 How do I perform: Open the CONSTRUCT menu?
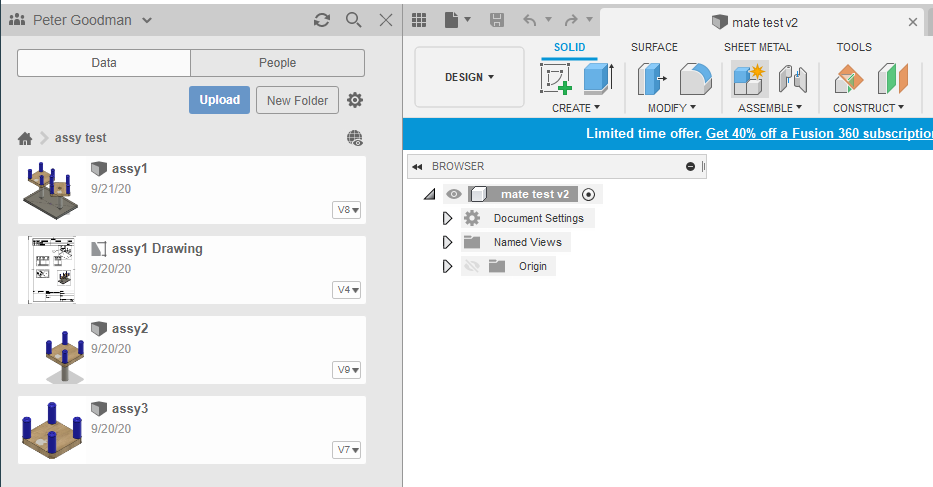[868, 108]
